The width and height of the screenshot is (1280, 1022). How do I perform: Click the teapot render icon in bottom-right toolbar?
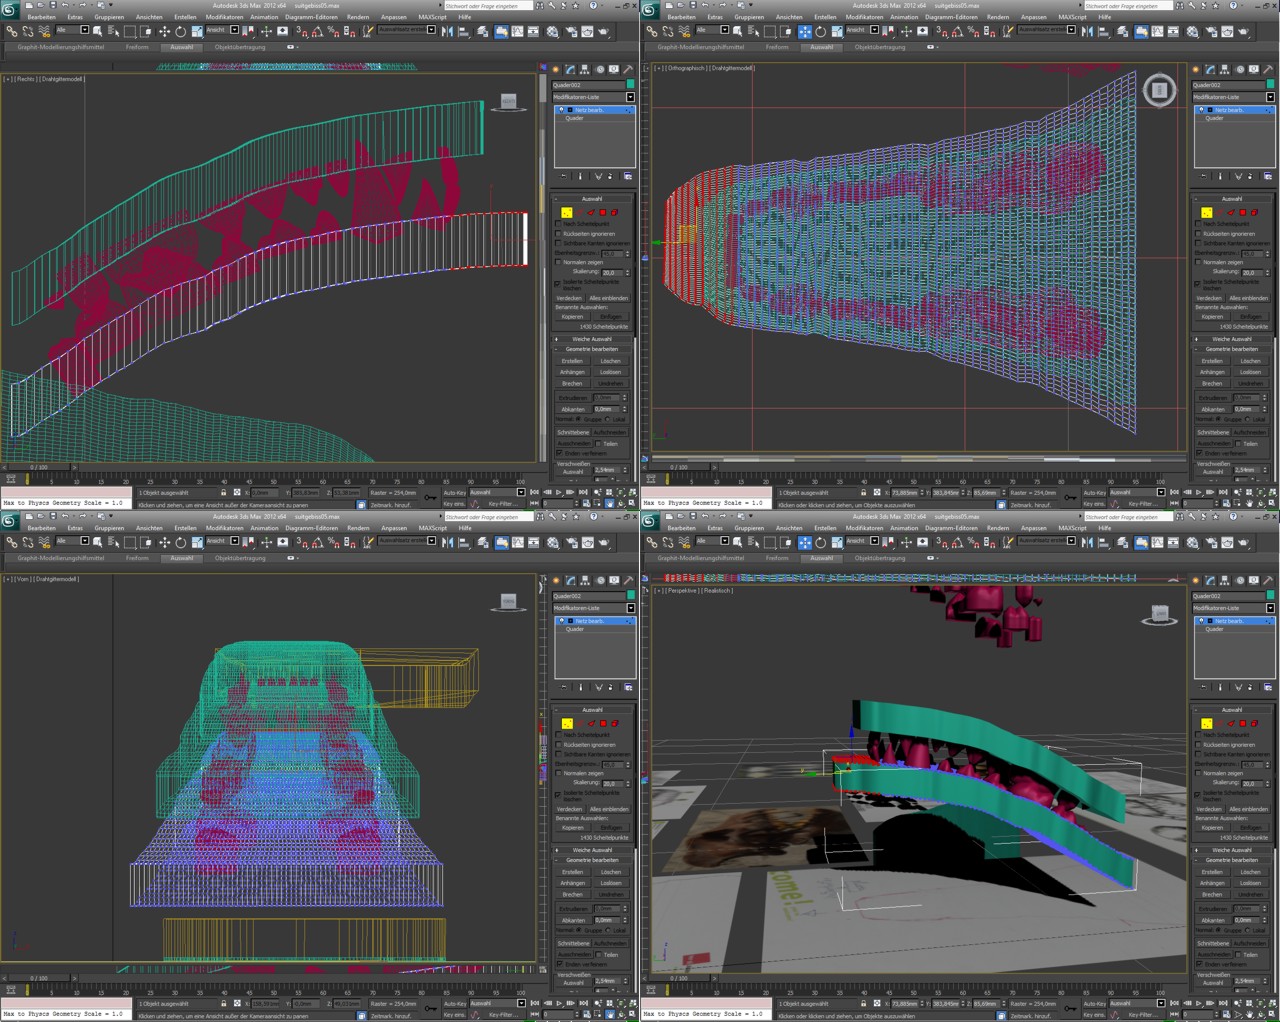click(1243, 542)
